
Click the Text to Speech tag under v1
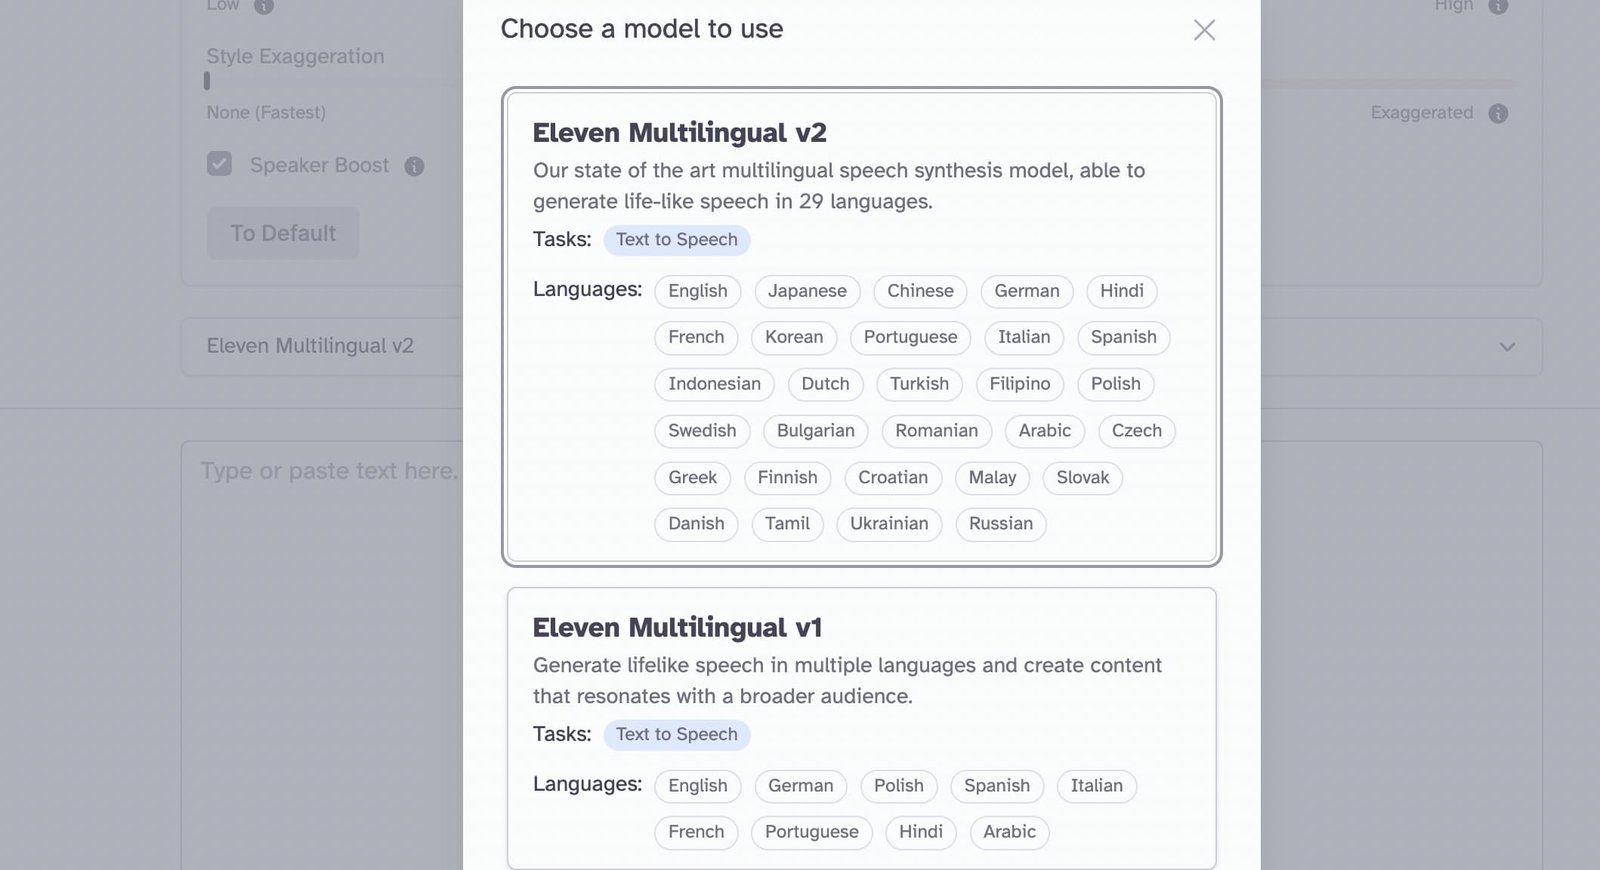tap(677, 735)
